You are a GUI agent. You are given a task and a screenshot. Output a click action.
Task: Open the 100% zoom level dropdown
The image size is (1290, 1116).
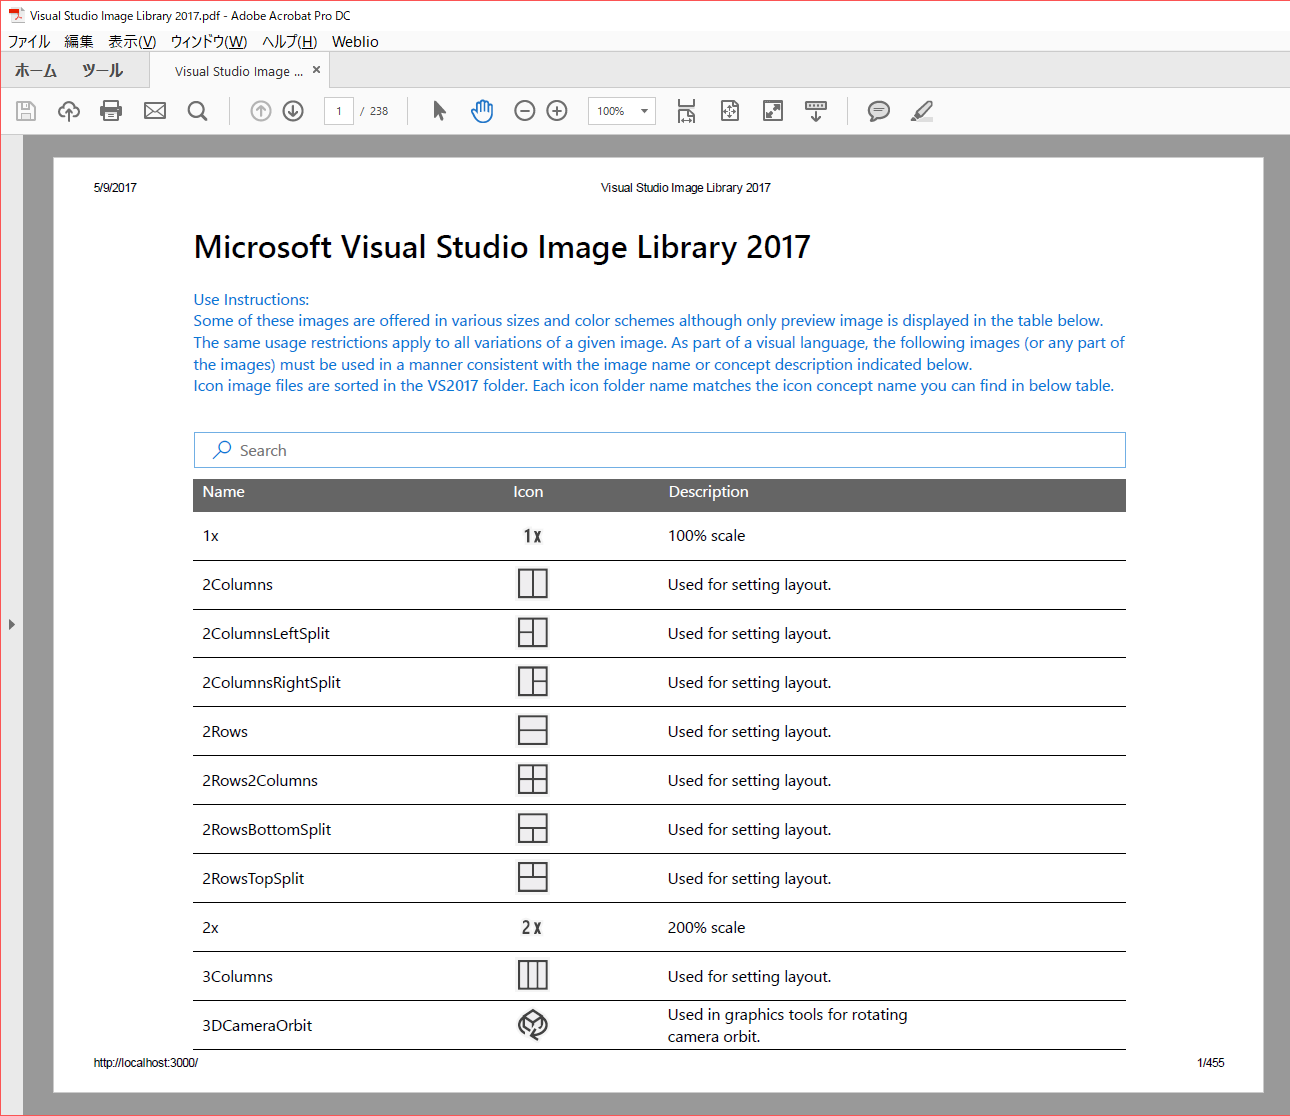(x=644, y=111)
